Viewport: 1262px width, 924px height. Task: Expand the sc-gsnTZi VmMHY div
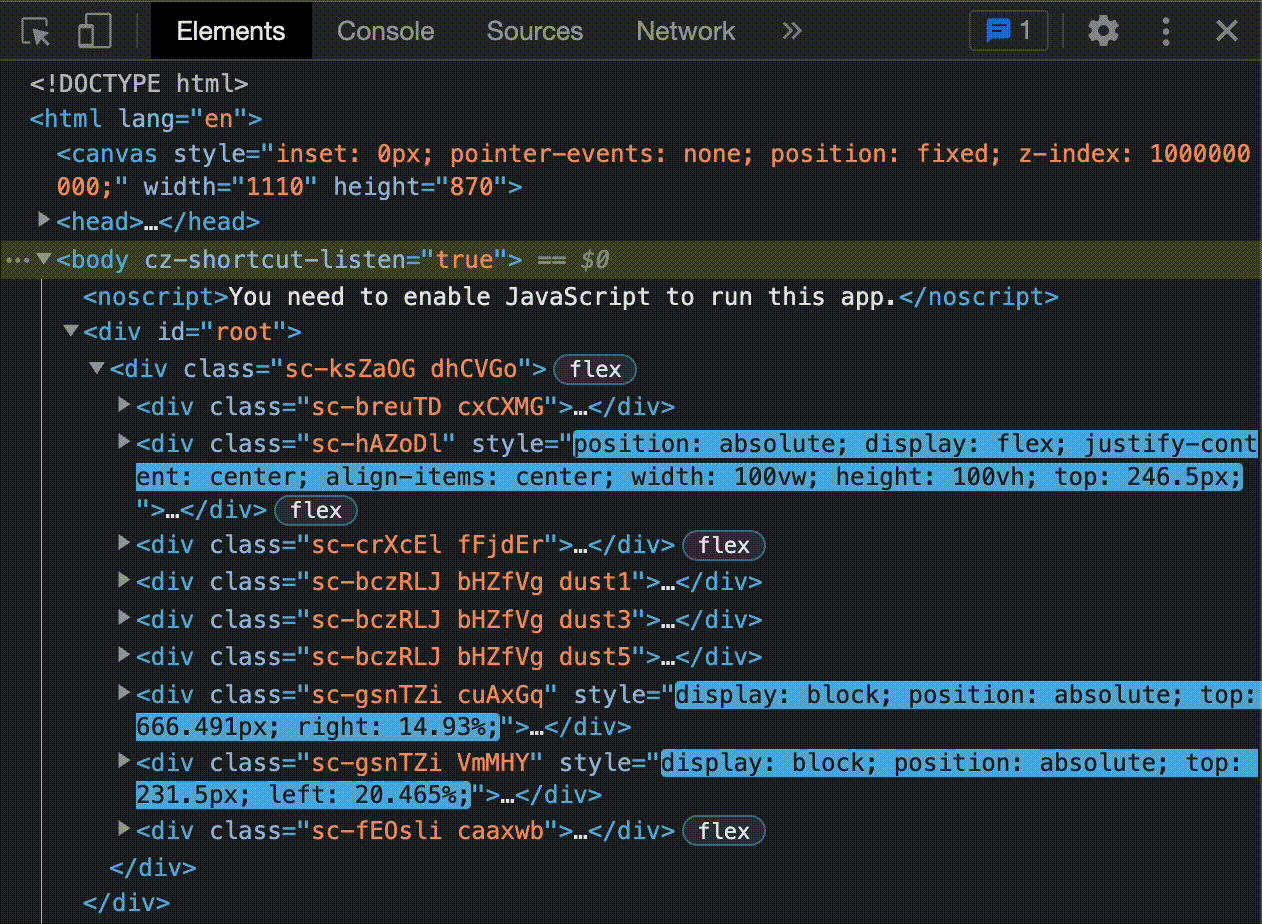(x=124, y=759)
